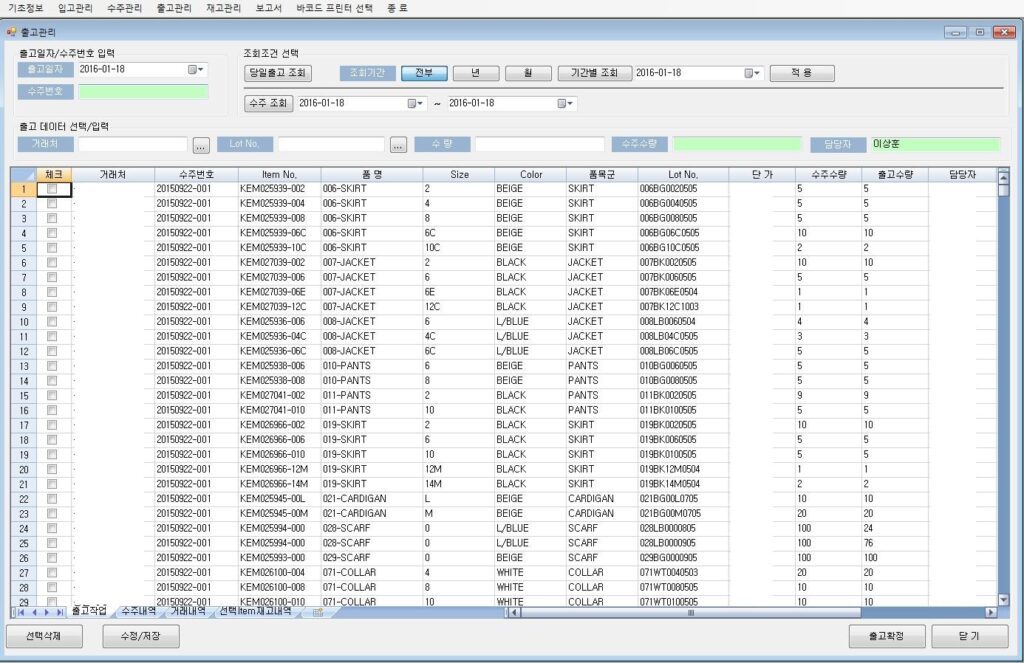Click the 출고확정 button
The height and width of the screenshot is (663, 1024).
click(x=886, y=636)
